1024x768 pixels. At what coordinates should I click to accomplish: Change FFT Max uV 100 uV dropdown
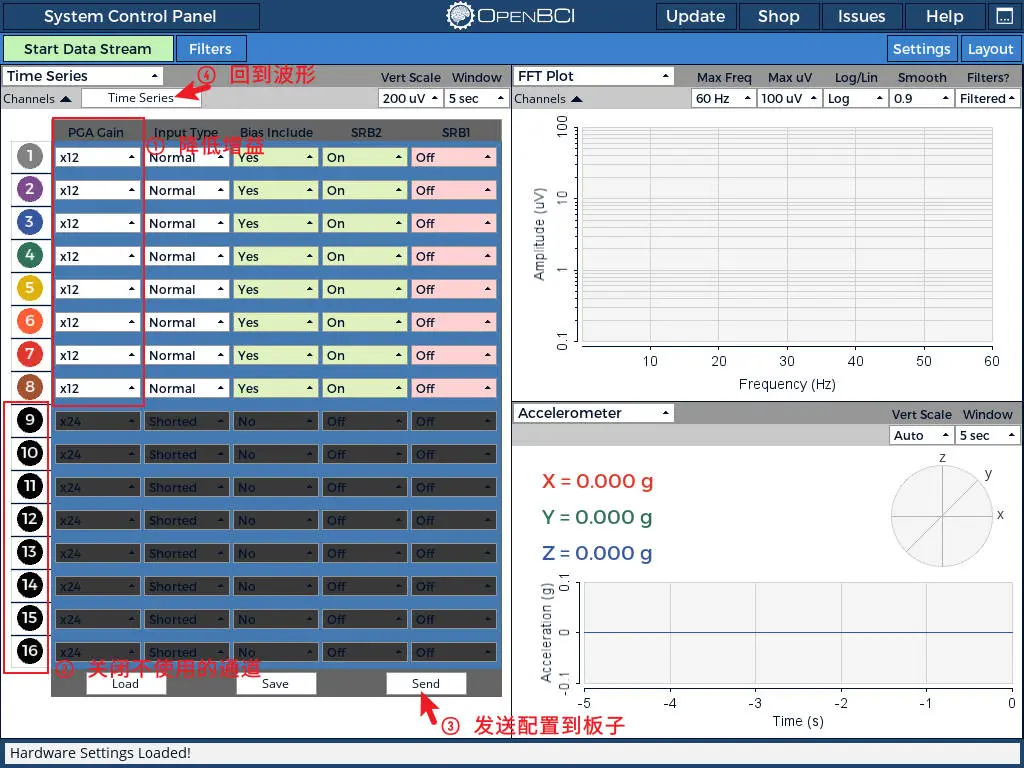[x=789, y=99]
